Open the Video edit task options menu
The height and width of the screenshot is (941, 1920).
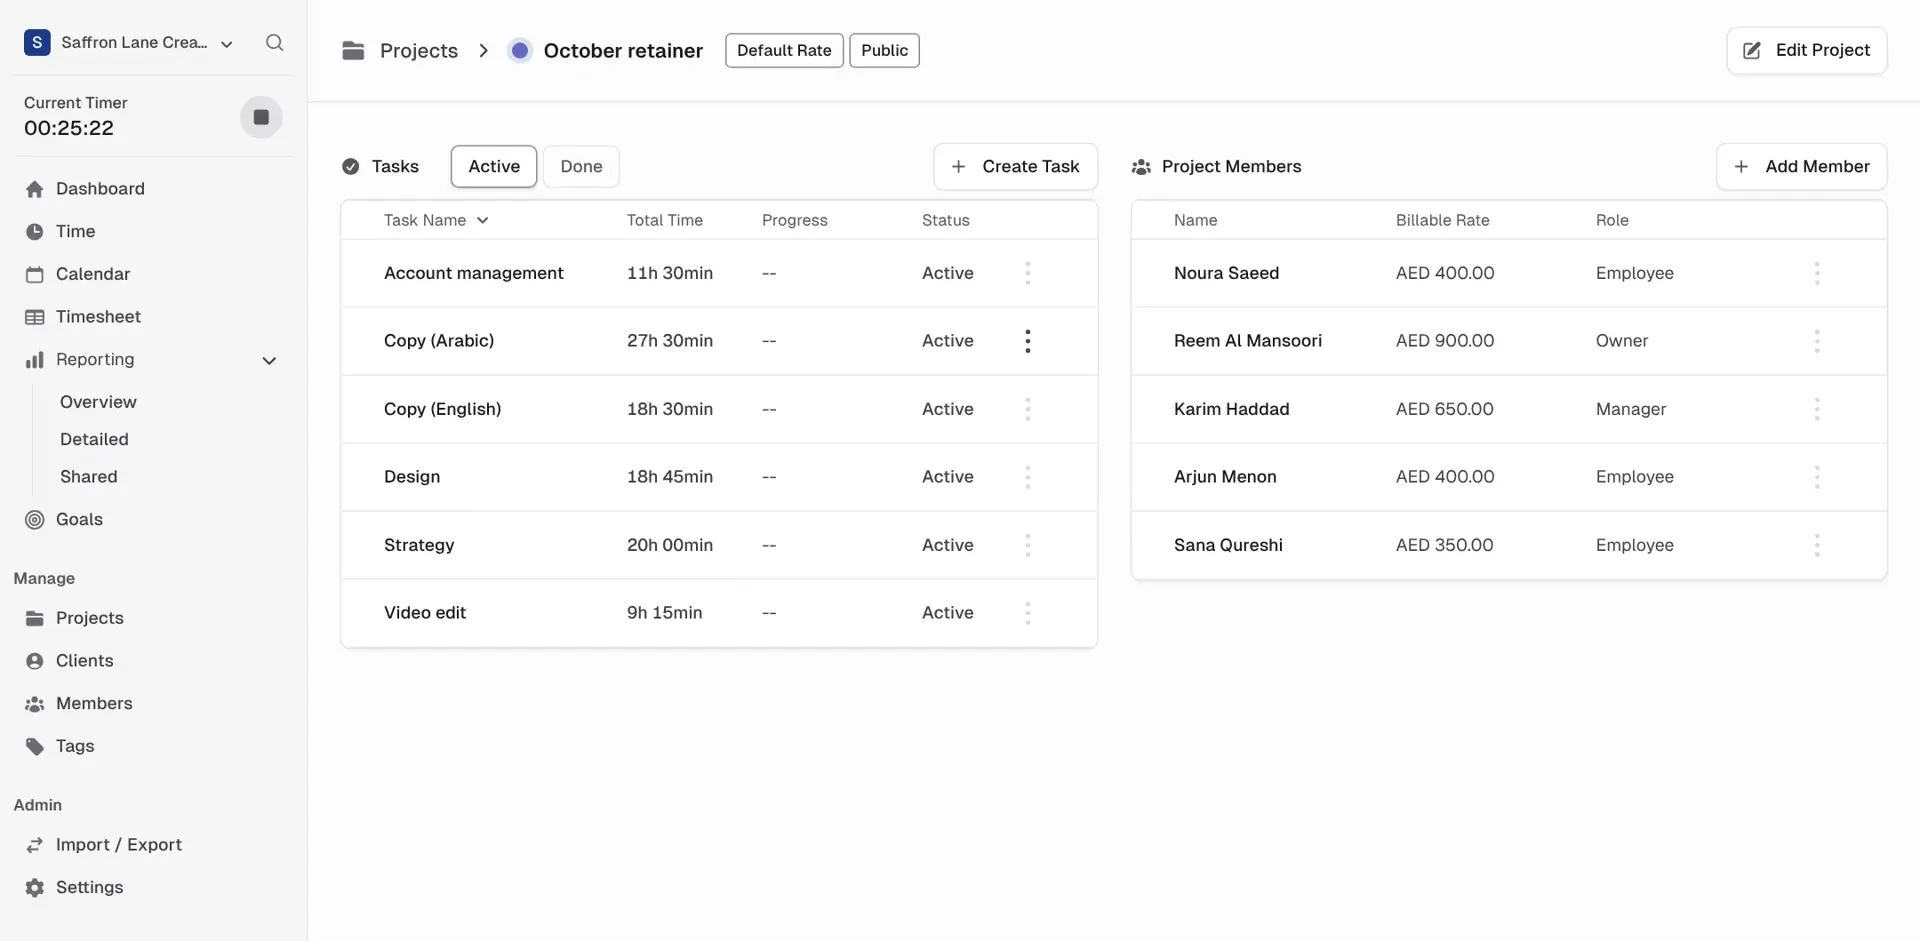1027,613
